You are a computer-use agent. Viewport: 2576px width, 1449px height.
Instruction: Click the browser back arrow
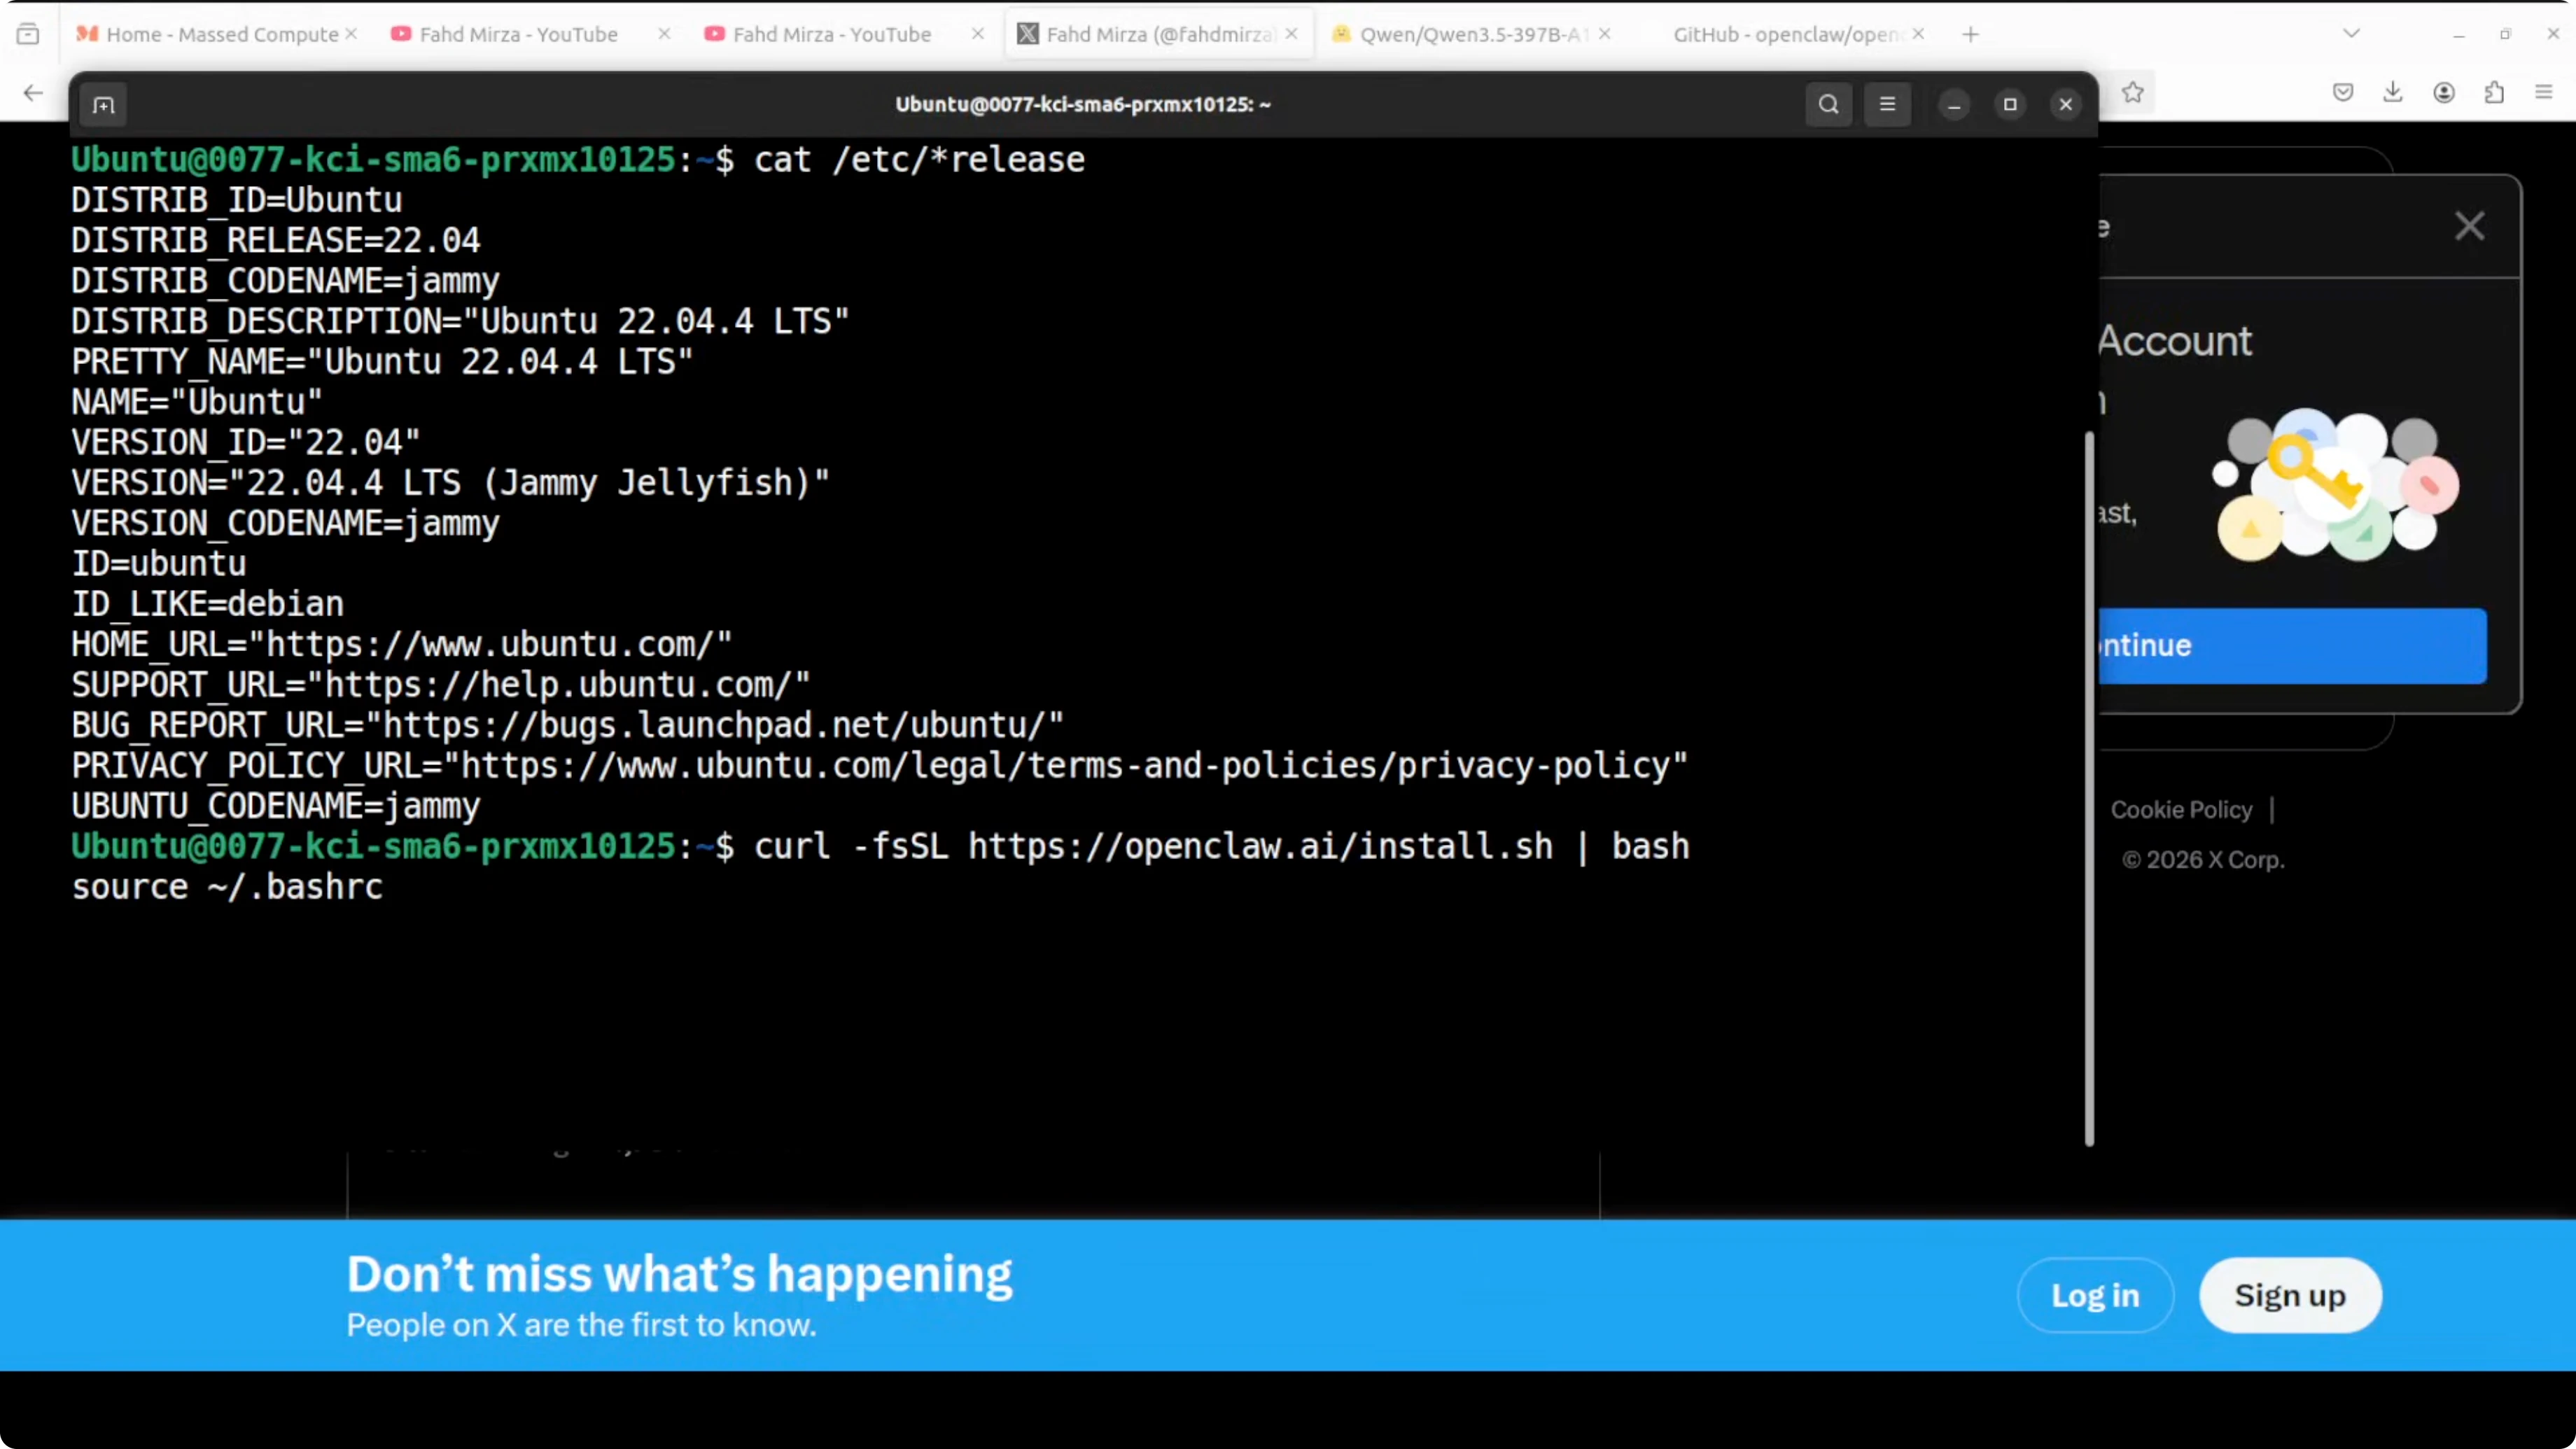click(33, 93)
